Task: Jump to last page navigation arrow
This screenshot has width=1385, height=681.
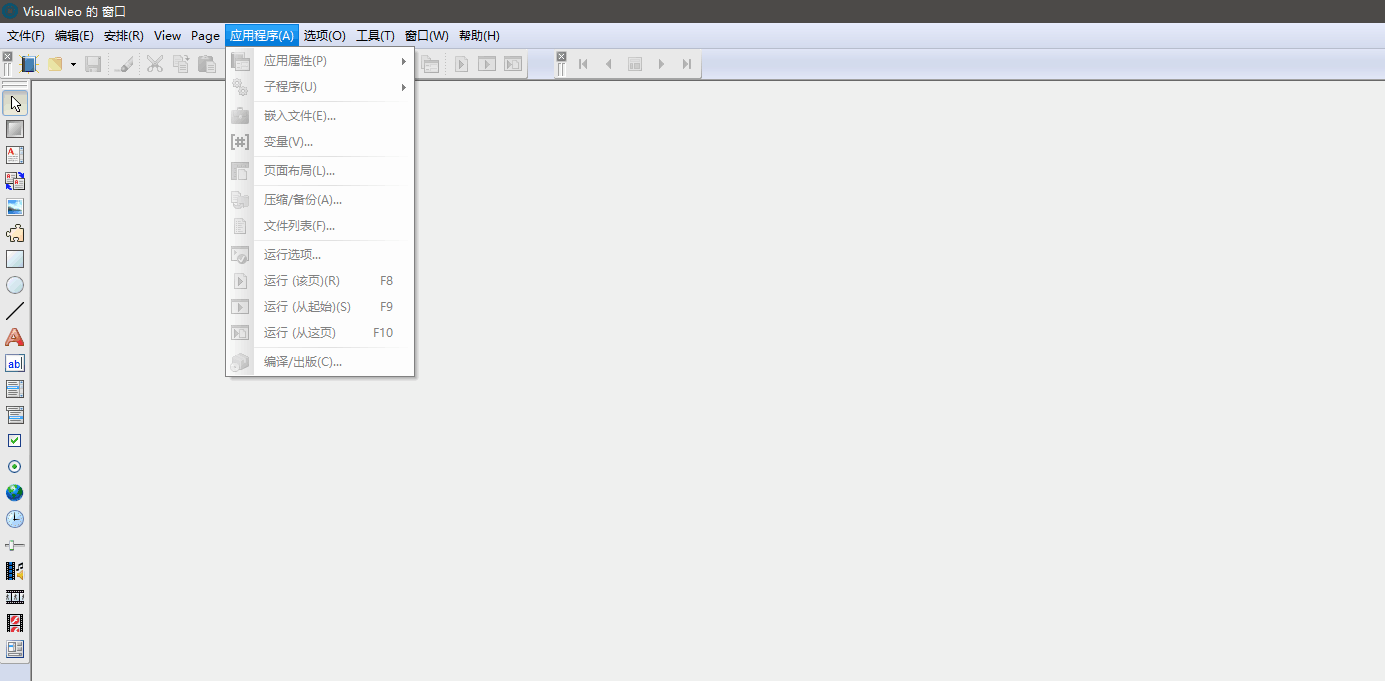Action: point(687,64)
